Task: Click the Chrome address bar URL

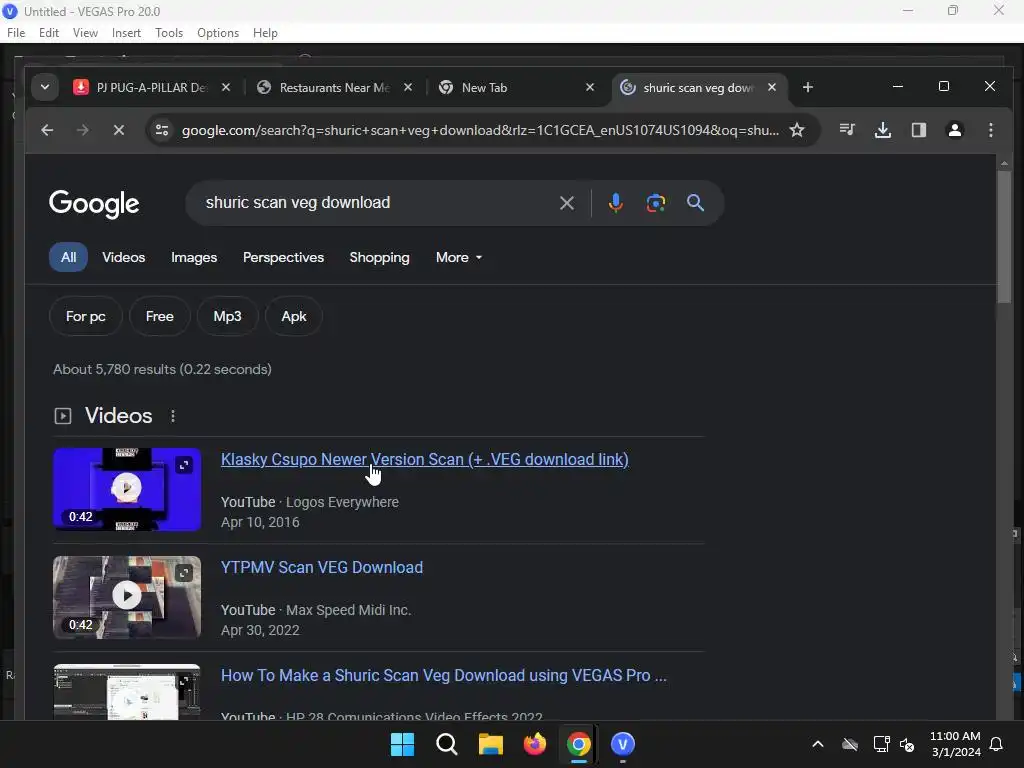Action: click(480, 130)
